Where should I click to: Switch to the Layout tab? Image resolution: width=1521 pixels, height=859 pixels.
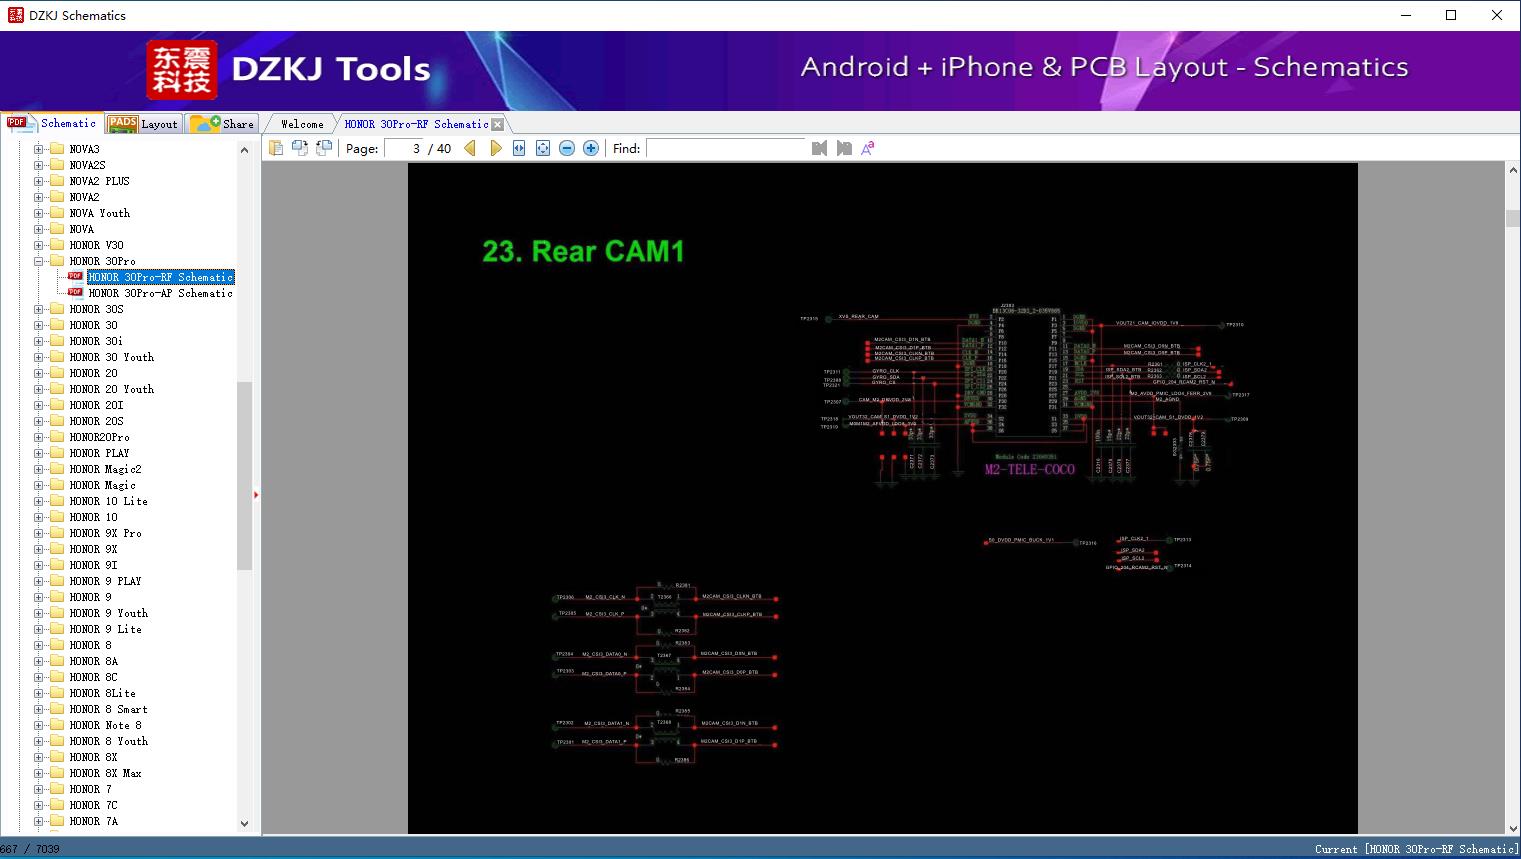pyautogui.click(x=144, y=124)
